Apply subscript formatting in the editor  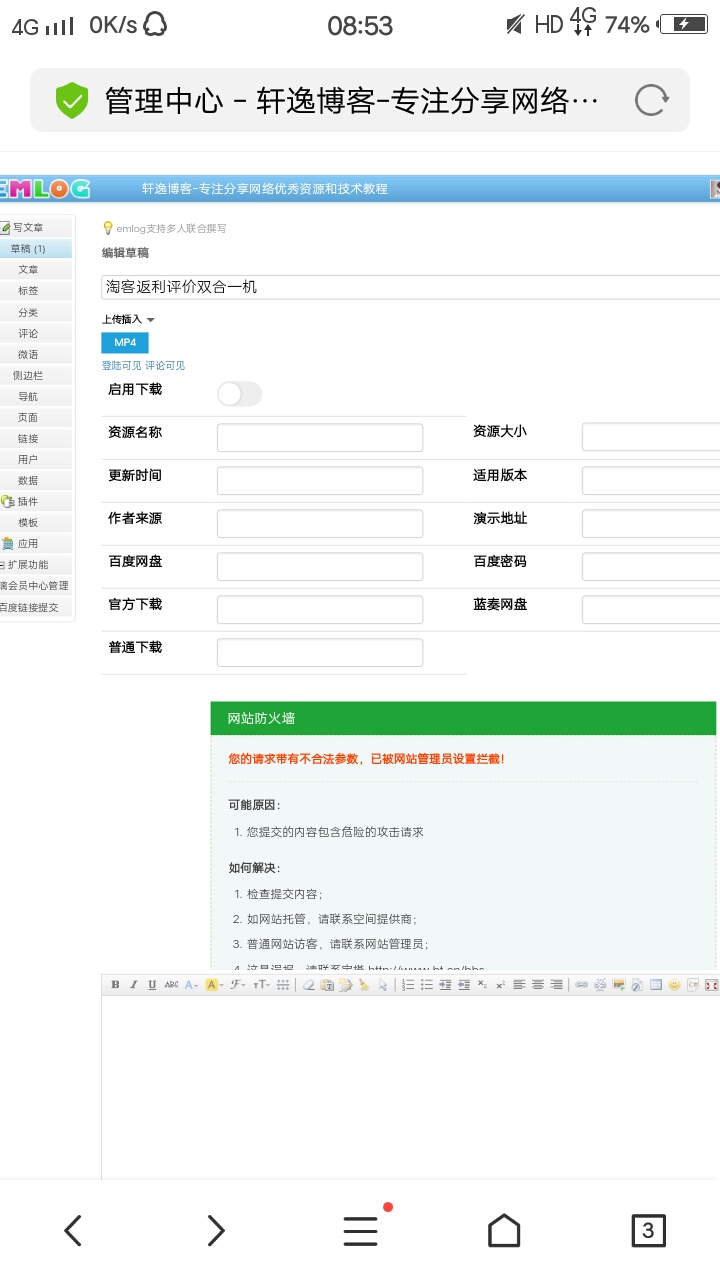(482, 985)
